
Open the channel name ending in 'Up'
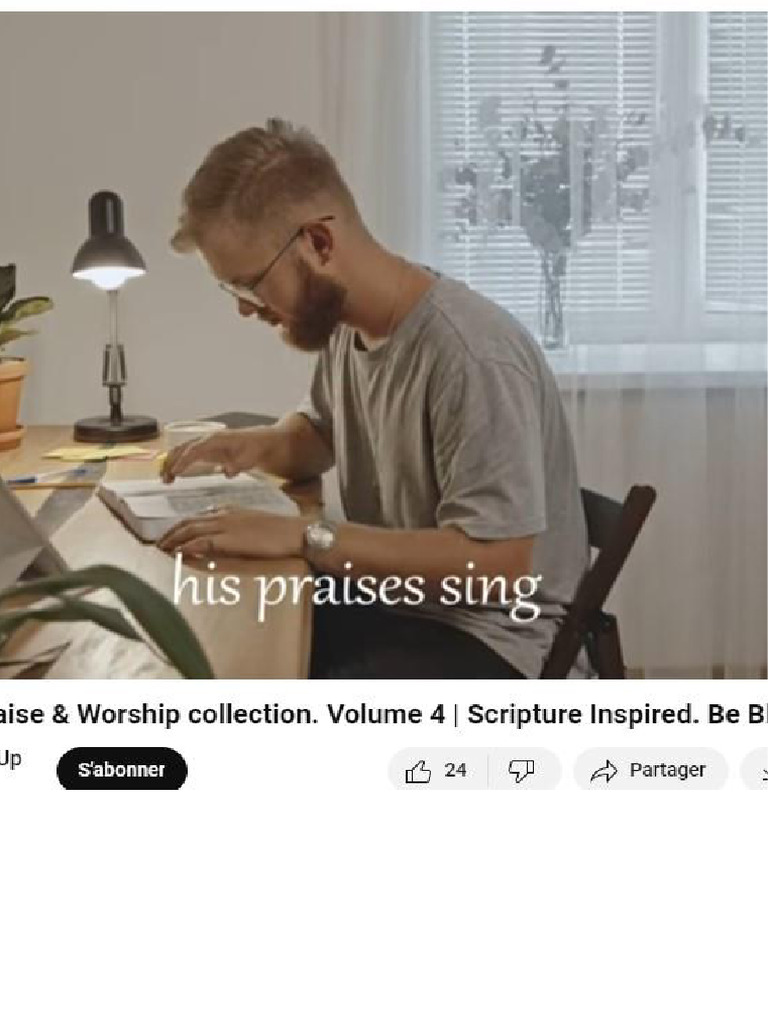[x=10, y=759]
